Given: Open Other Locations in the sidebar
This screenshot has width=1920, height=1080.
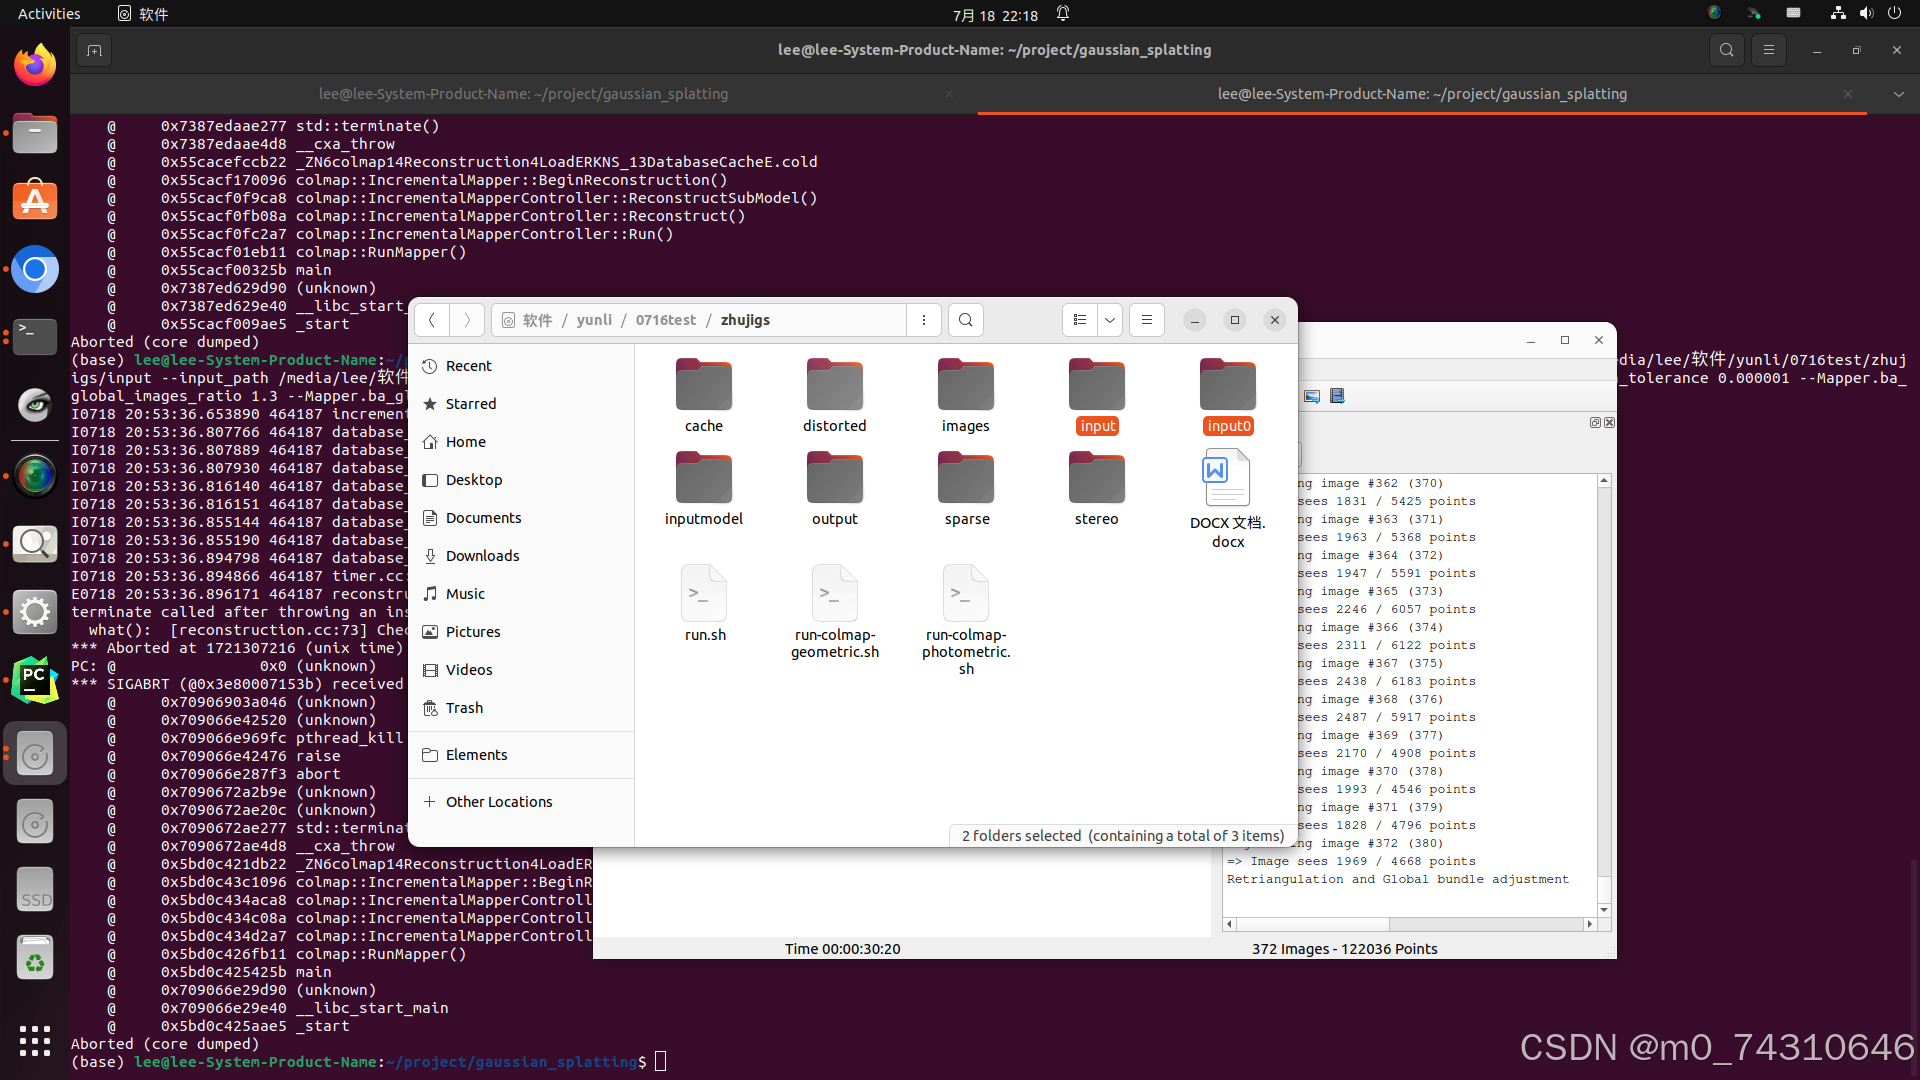Looking at the screenshot, I should (x=498, y=802).
